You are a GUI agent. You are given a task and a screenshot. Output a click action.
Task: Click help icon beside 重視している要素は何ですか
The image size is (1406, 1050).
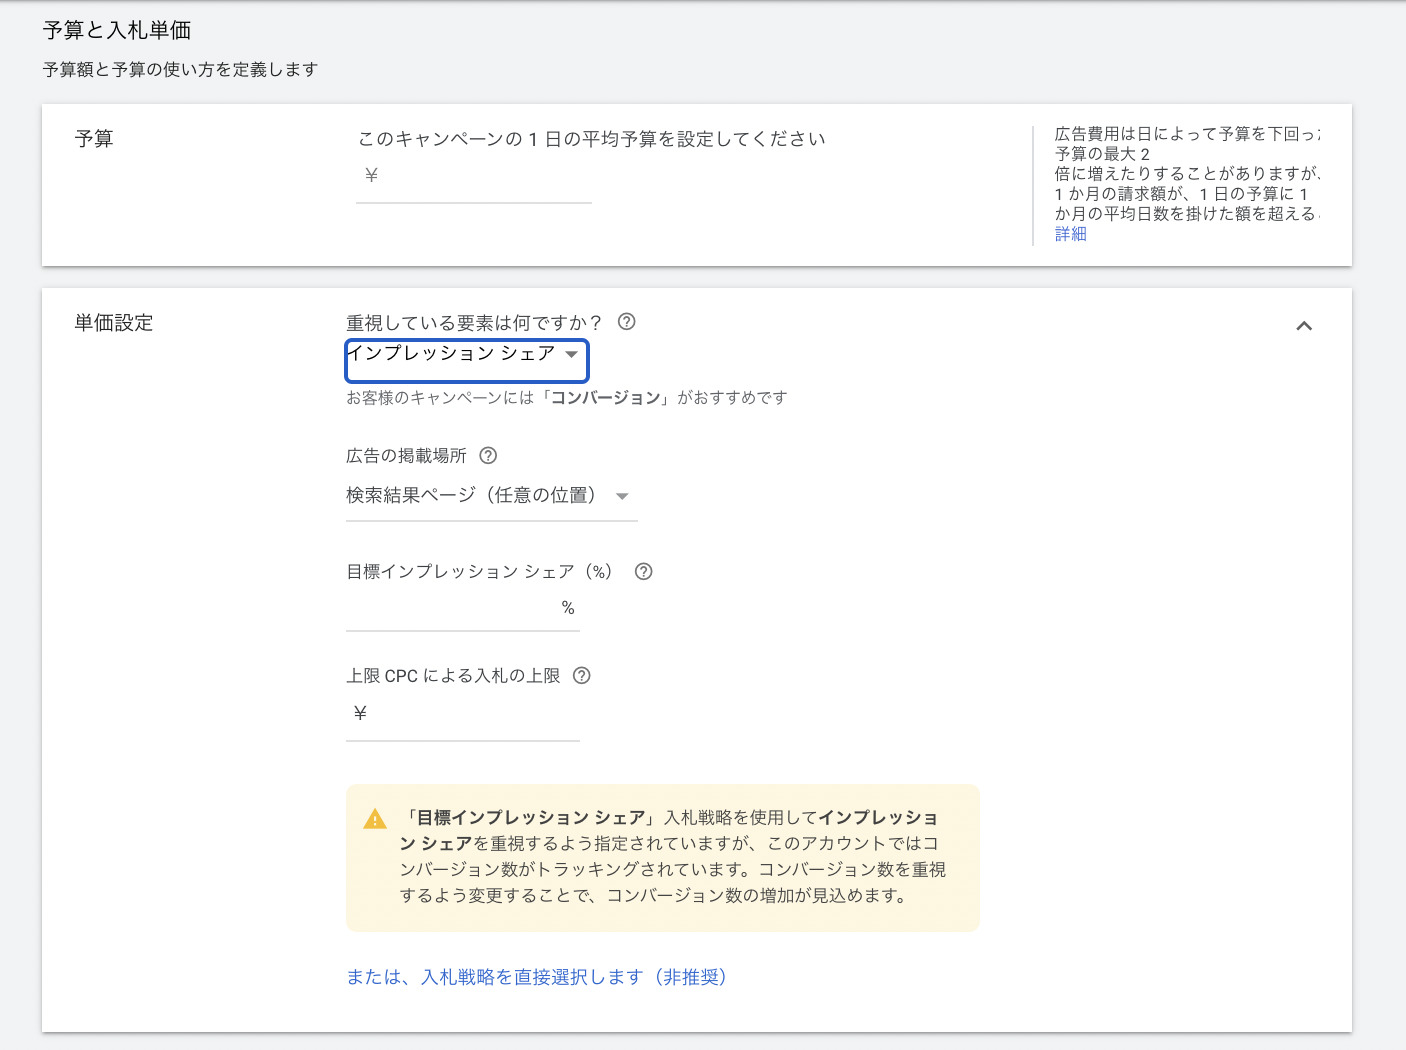click(x=627, y=322)
